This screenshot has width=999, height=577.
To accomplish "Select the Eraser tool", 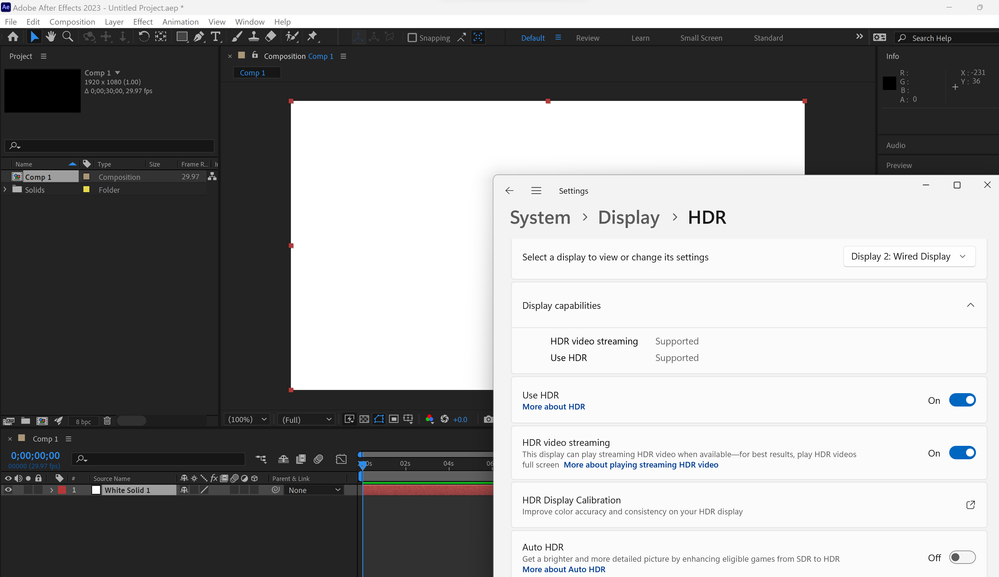I will click(271, 37).
